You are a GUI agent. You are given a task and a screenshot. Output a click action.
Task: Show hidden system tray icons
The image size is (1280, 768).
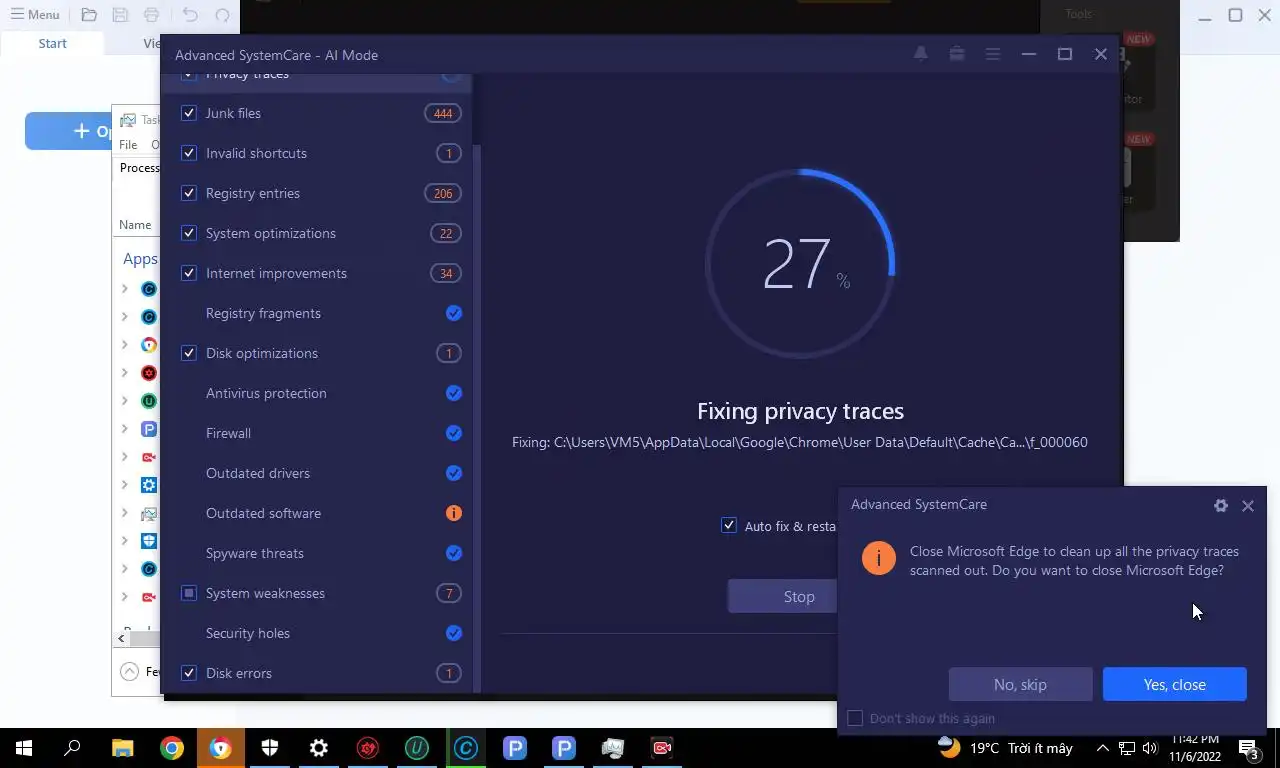(x=1103, y=748)
